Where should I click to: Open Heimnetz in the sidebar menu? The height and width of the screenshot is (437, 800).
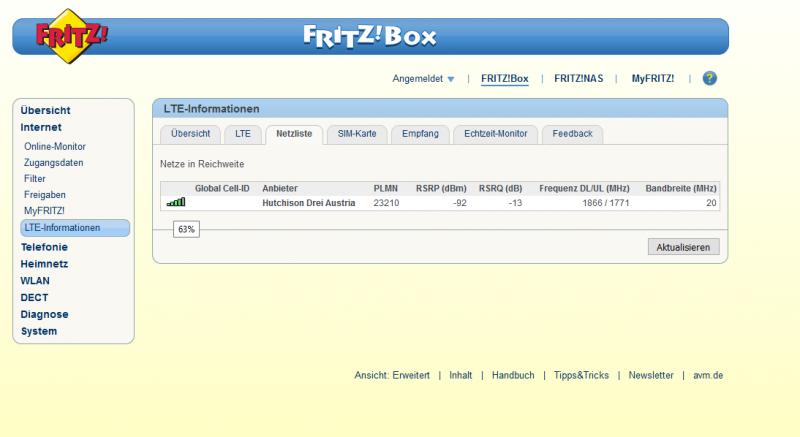pyautogui.click(x=44, y=264)
